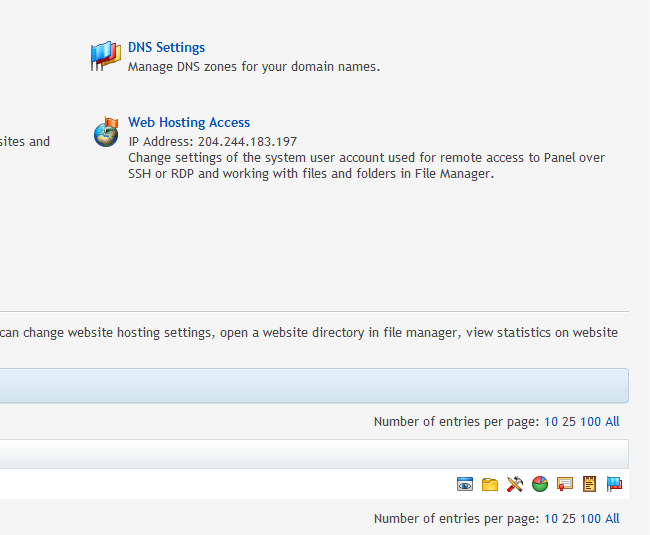The width and height of the screenshot is (650, 535).
Task: Open the notepad log icon
Action: click(590, 484)
